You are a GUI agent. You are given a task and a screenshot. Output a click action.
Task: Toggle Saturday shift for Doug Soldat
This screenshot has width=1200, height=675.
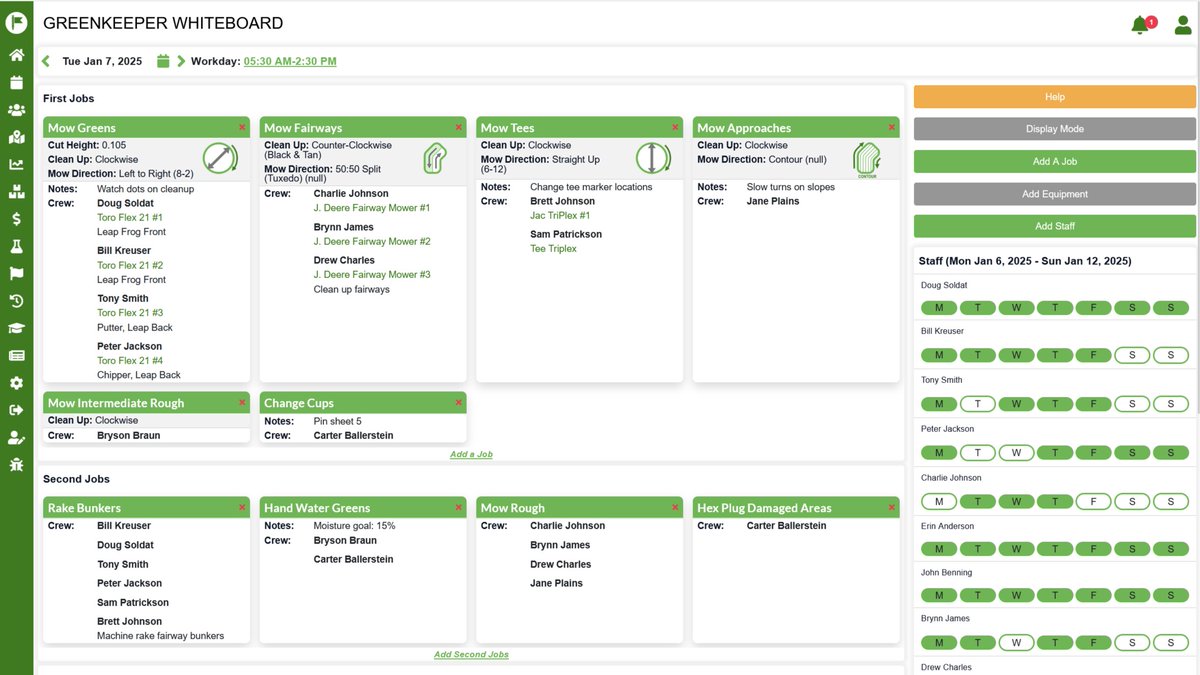tap(1132, 307)
